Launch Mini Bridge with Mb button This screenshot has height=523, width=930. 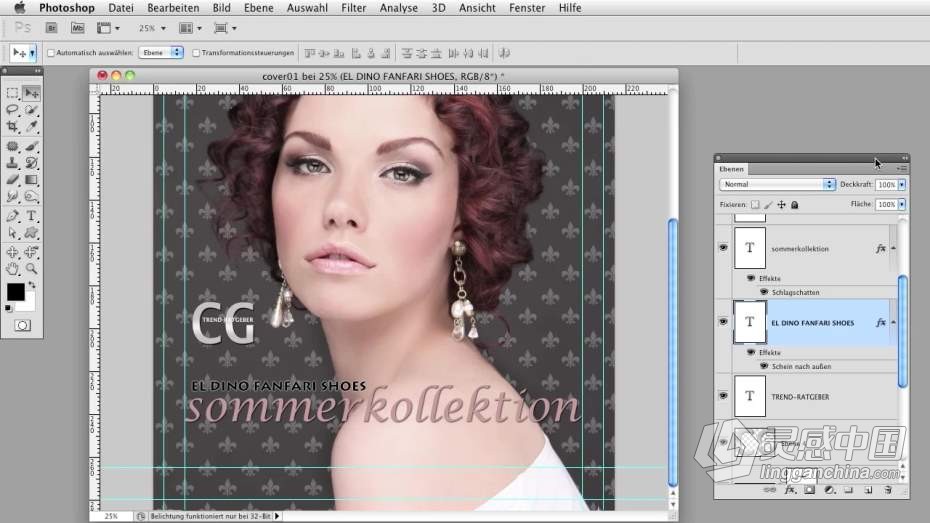click(77, 28)
